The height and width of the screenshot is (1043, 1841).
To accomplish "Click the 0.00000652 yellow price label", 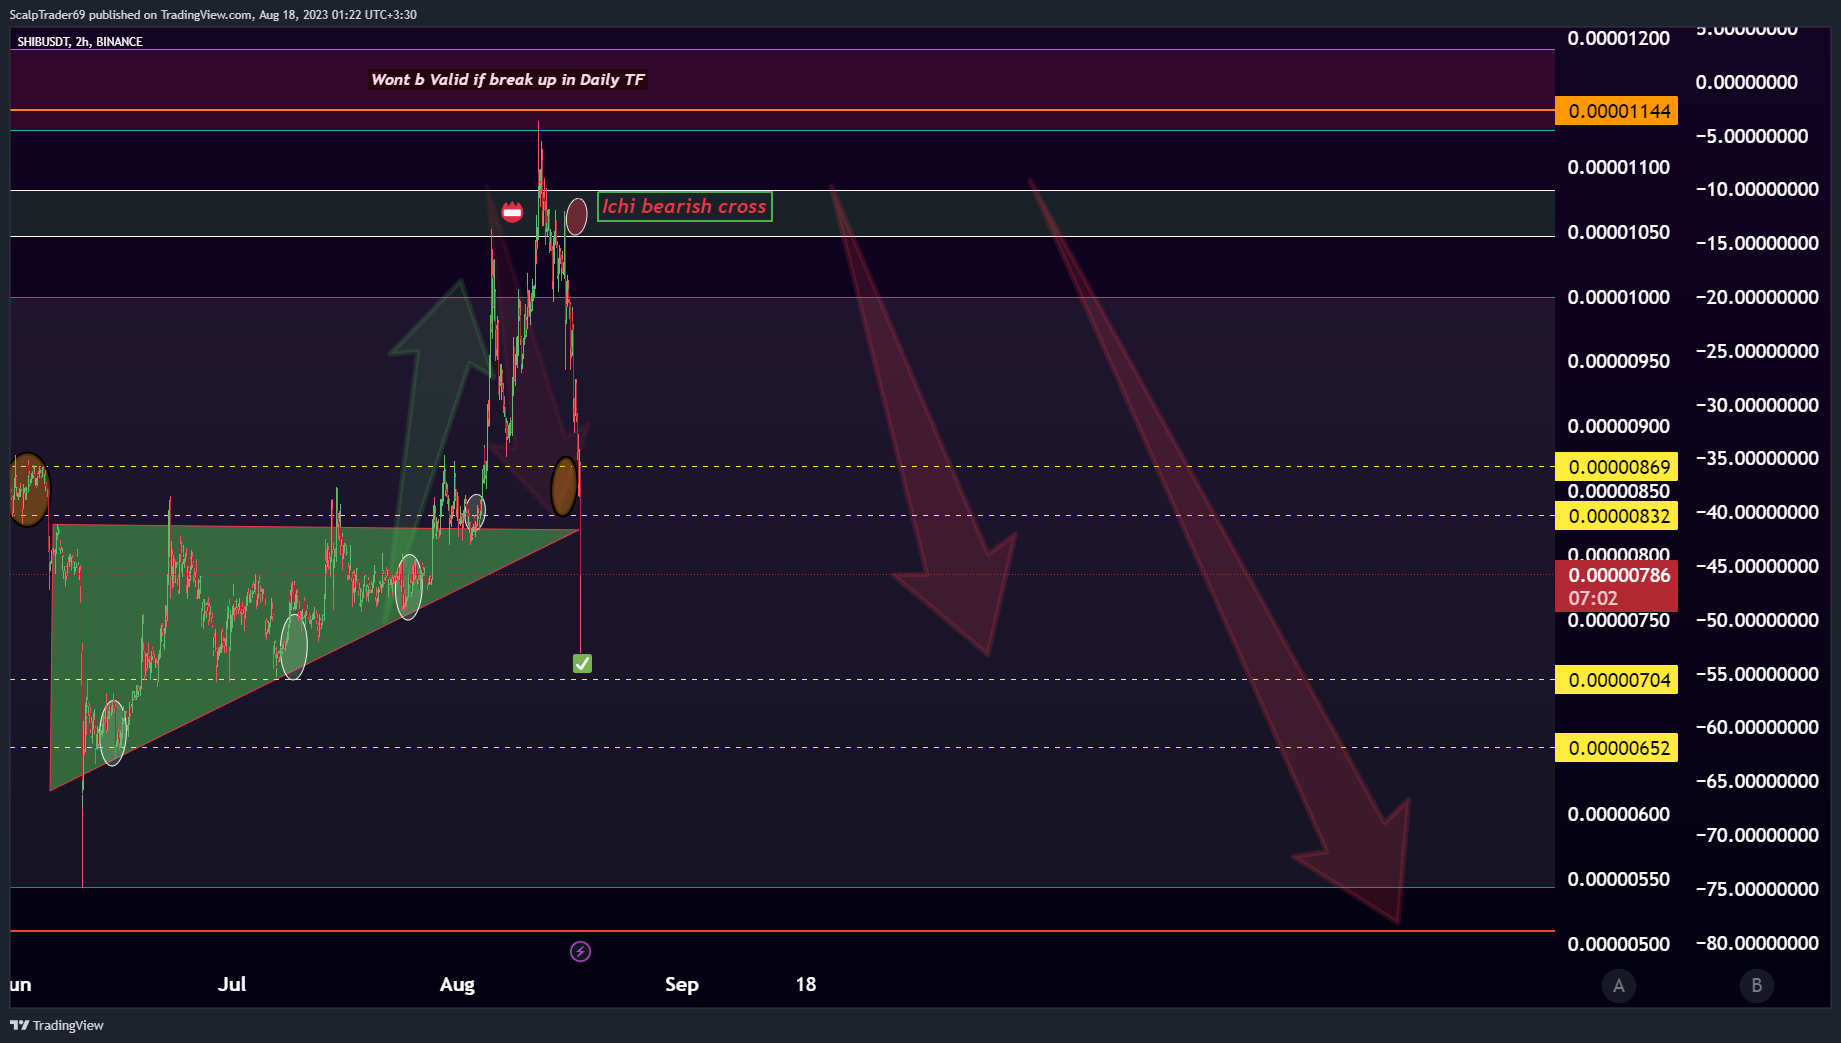I will (x=1617, y=748).
